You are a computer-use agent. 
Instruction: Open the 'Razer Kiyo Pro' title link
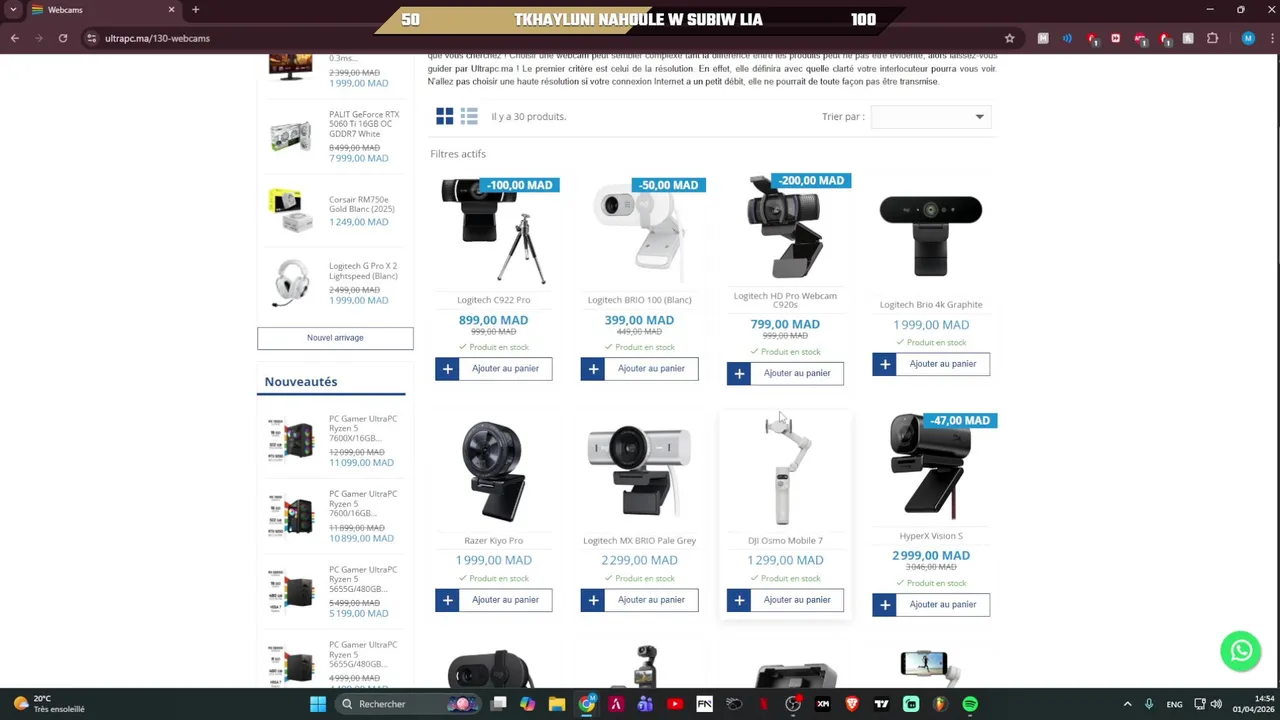point(494,541)
